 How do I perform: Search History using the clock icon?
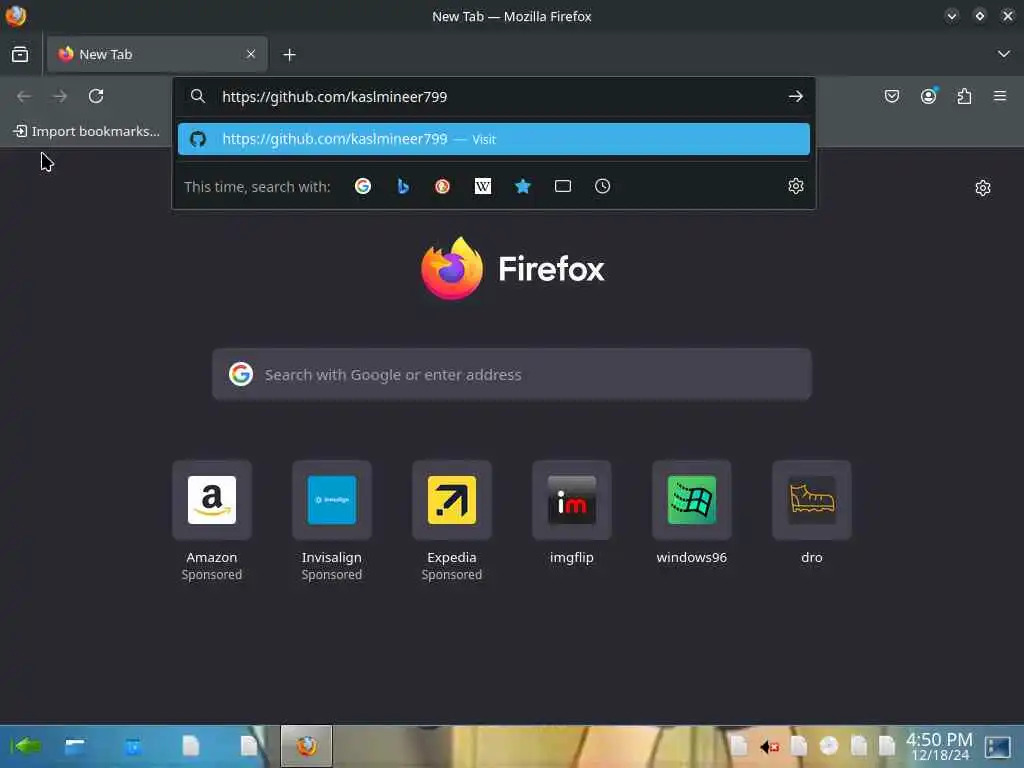[x=602, y=187]
